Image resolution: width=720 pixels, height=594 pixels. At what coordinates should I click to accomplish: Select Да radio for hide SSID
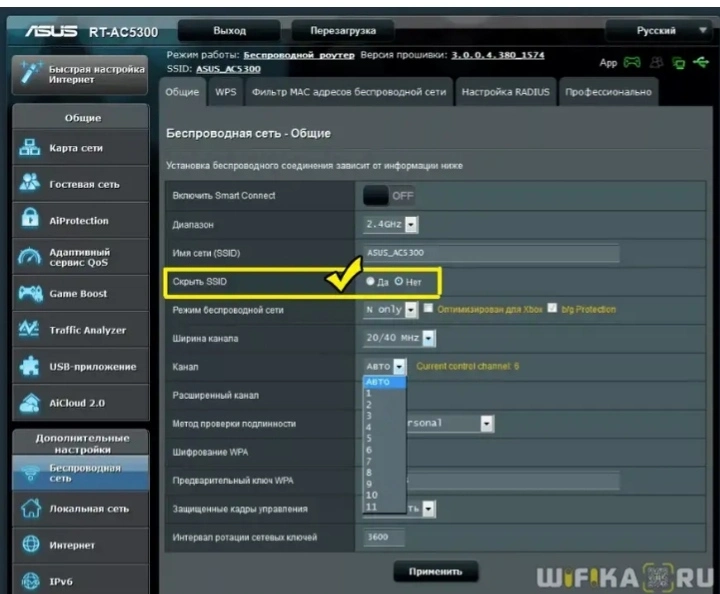[370, 281]
